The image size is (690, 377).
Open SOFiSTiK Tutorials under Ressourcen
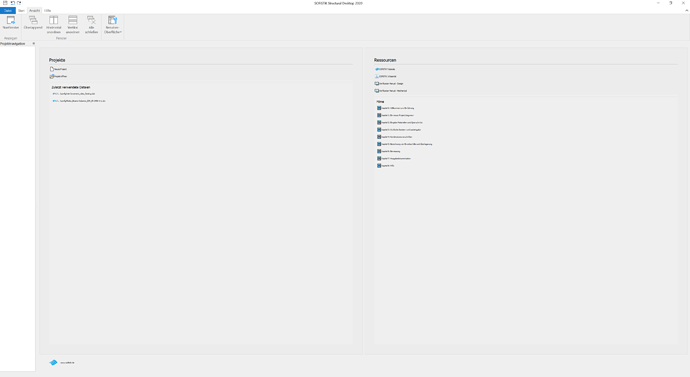point(385,69)
